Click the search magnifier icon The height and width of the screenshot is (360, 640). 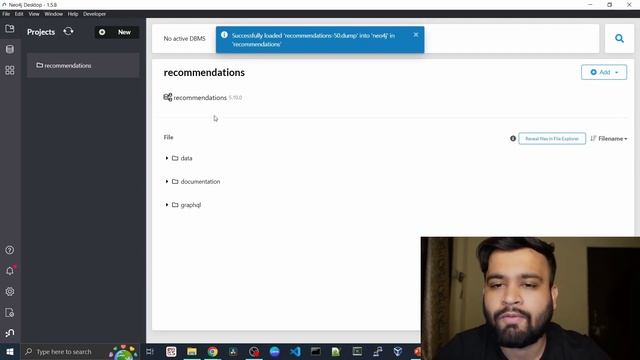[x=619, y=38]
